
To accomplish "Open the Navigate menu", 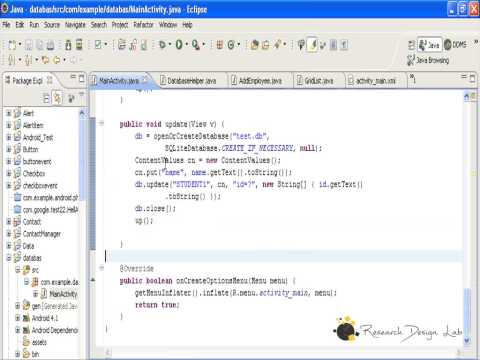I will (75, 25).
